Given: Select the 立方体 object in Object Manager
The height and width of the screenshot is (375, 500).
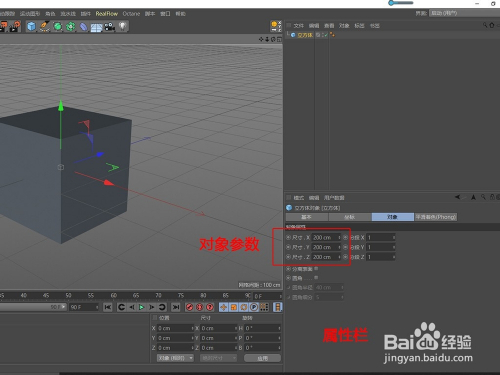Looking at the screenshot, I should 305,35.
